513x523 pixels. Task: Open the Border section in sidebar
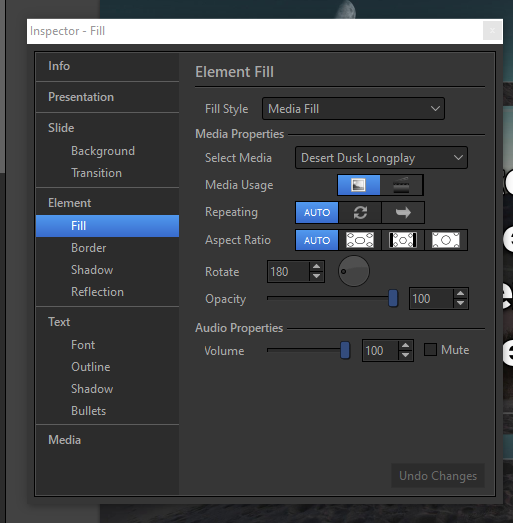tap(88, 248)
